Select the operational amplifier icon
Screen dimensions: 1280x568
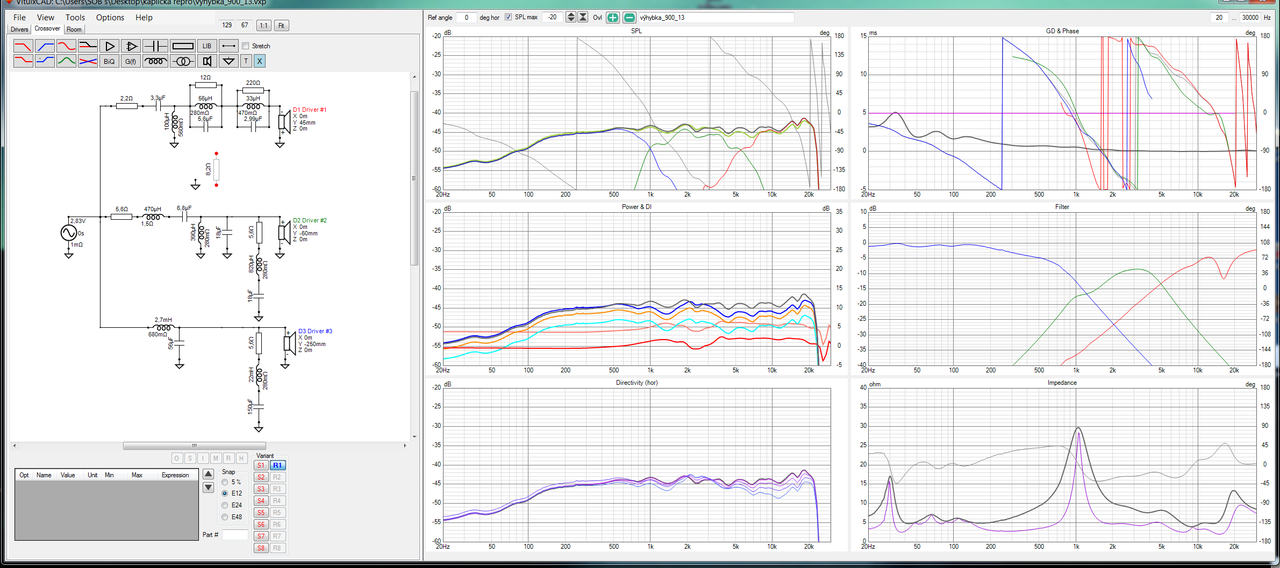(131, 46)
